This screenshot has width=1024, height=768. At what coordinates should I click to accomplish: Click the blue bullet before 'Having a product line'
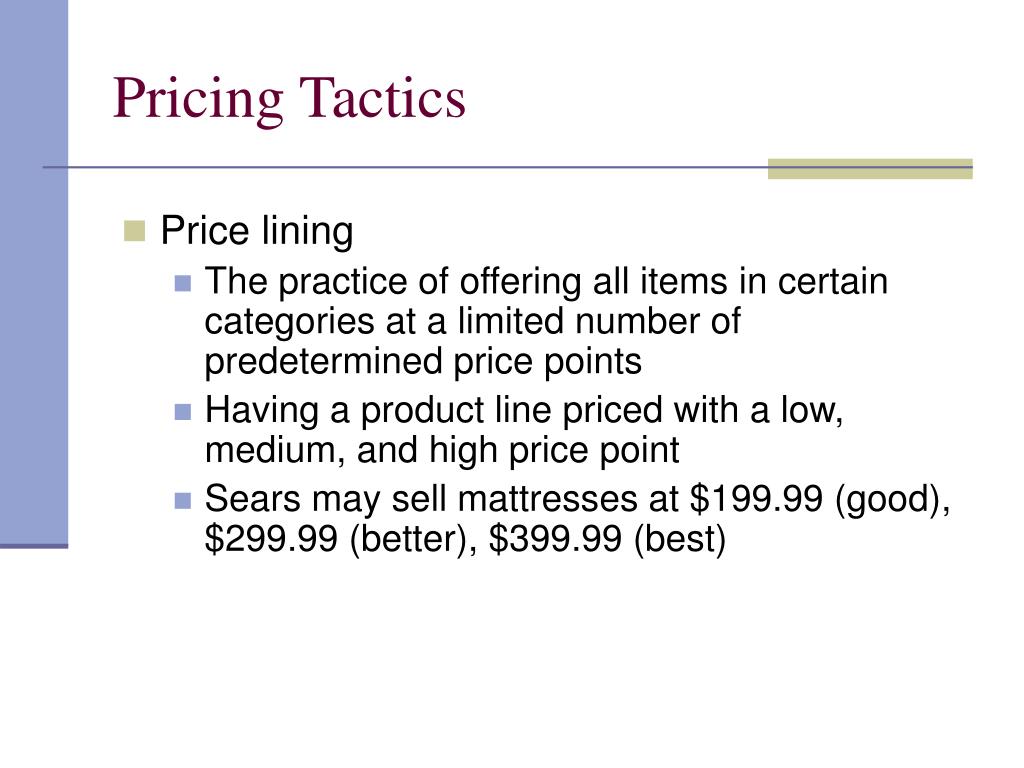[184, 411]
